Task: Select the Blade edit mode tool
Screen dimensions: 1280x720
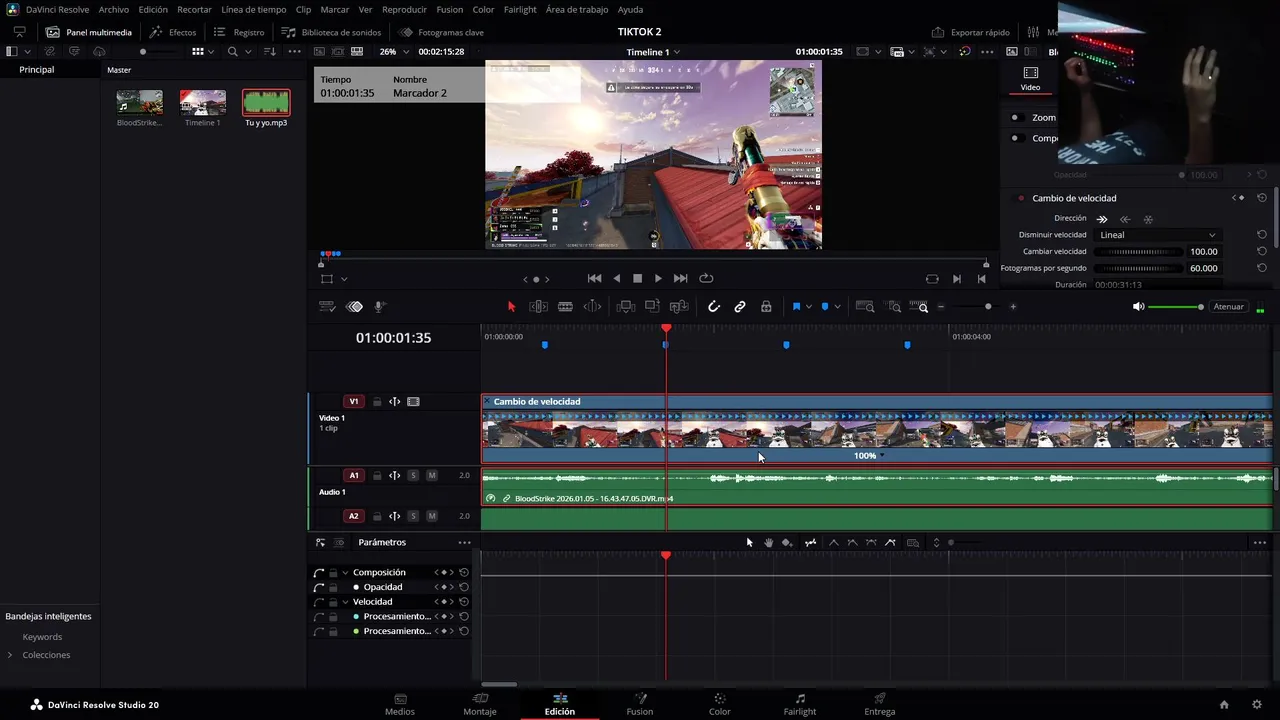Action: [565, 307]
